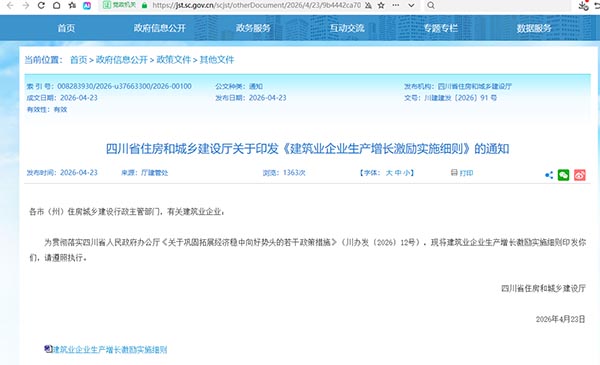Bookmark this page with the star icon
Screen dimensions: 600x365
pos(381,5)
